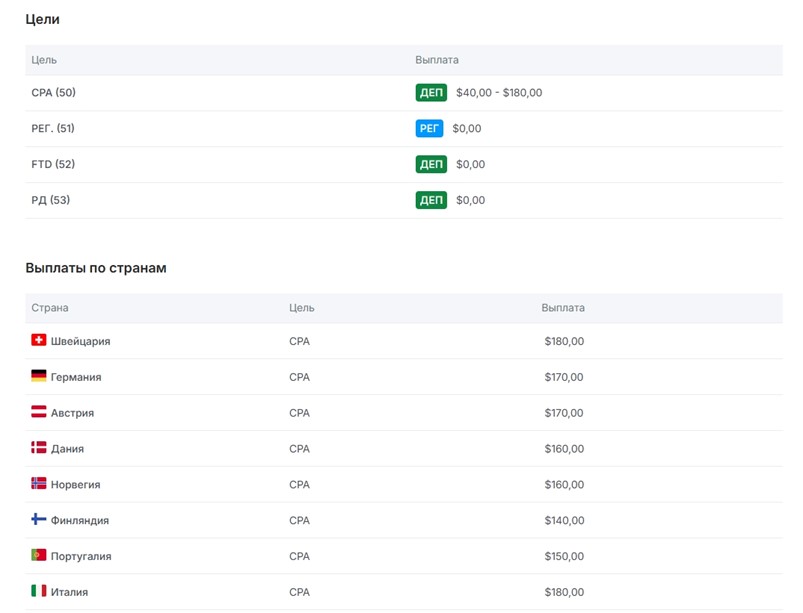Image resolution: width=803 pixels, height=613 pixels.
Task: Click the ДЕП badge in РД row
Action: tap(431, 200)
